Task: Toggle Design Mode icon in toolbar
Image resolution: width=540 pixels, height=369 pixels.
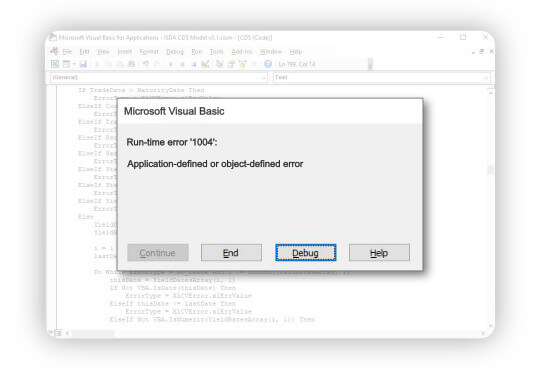Action: pos(205,64)
